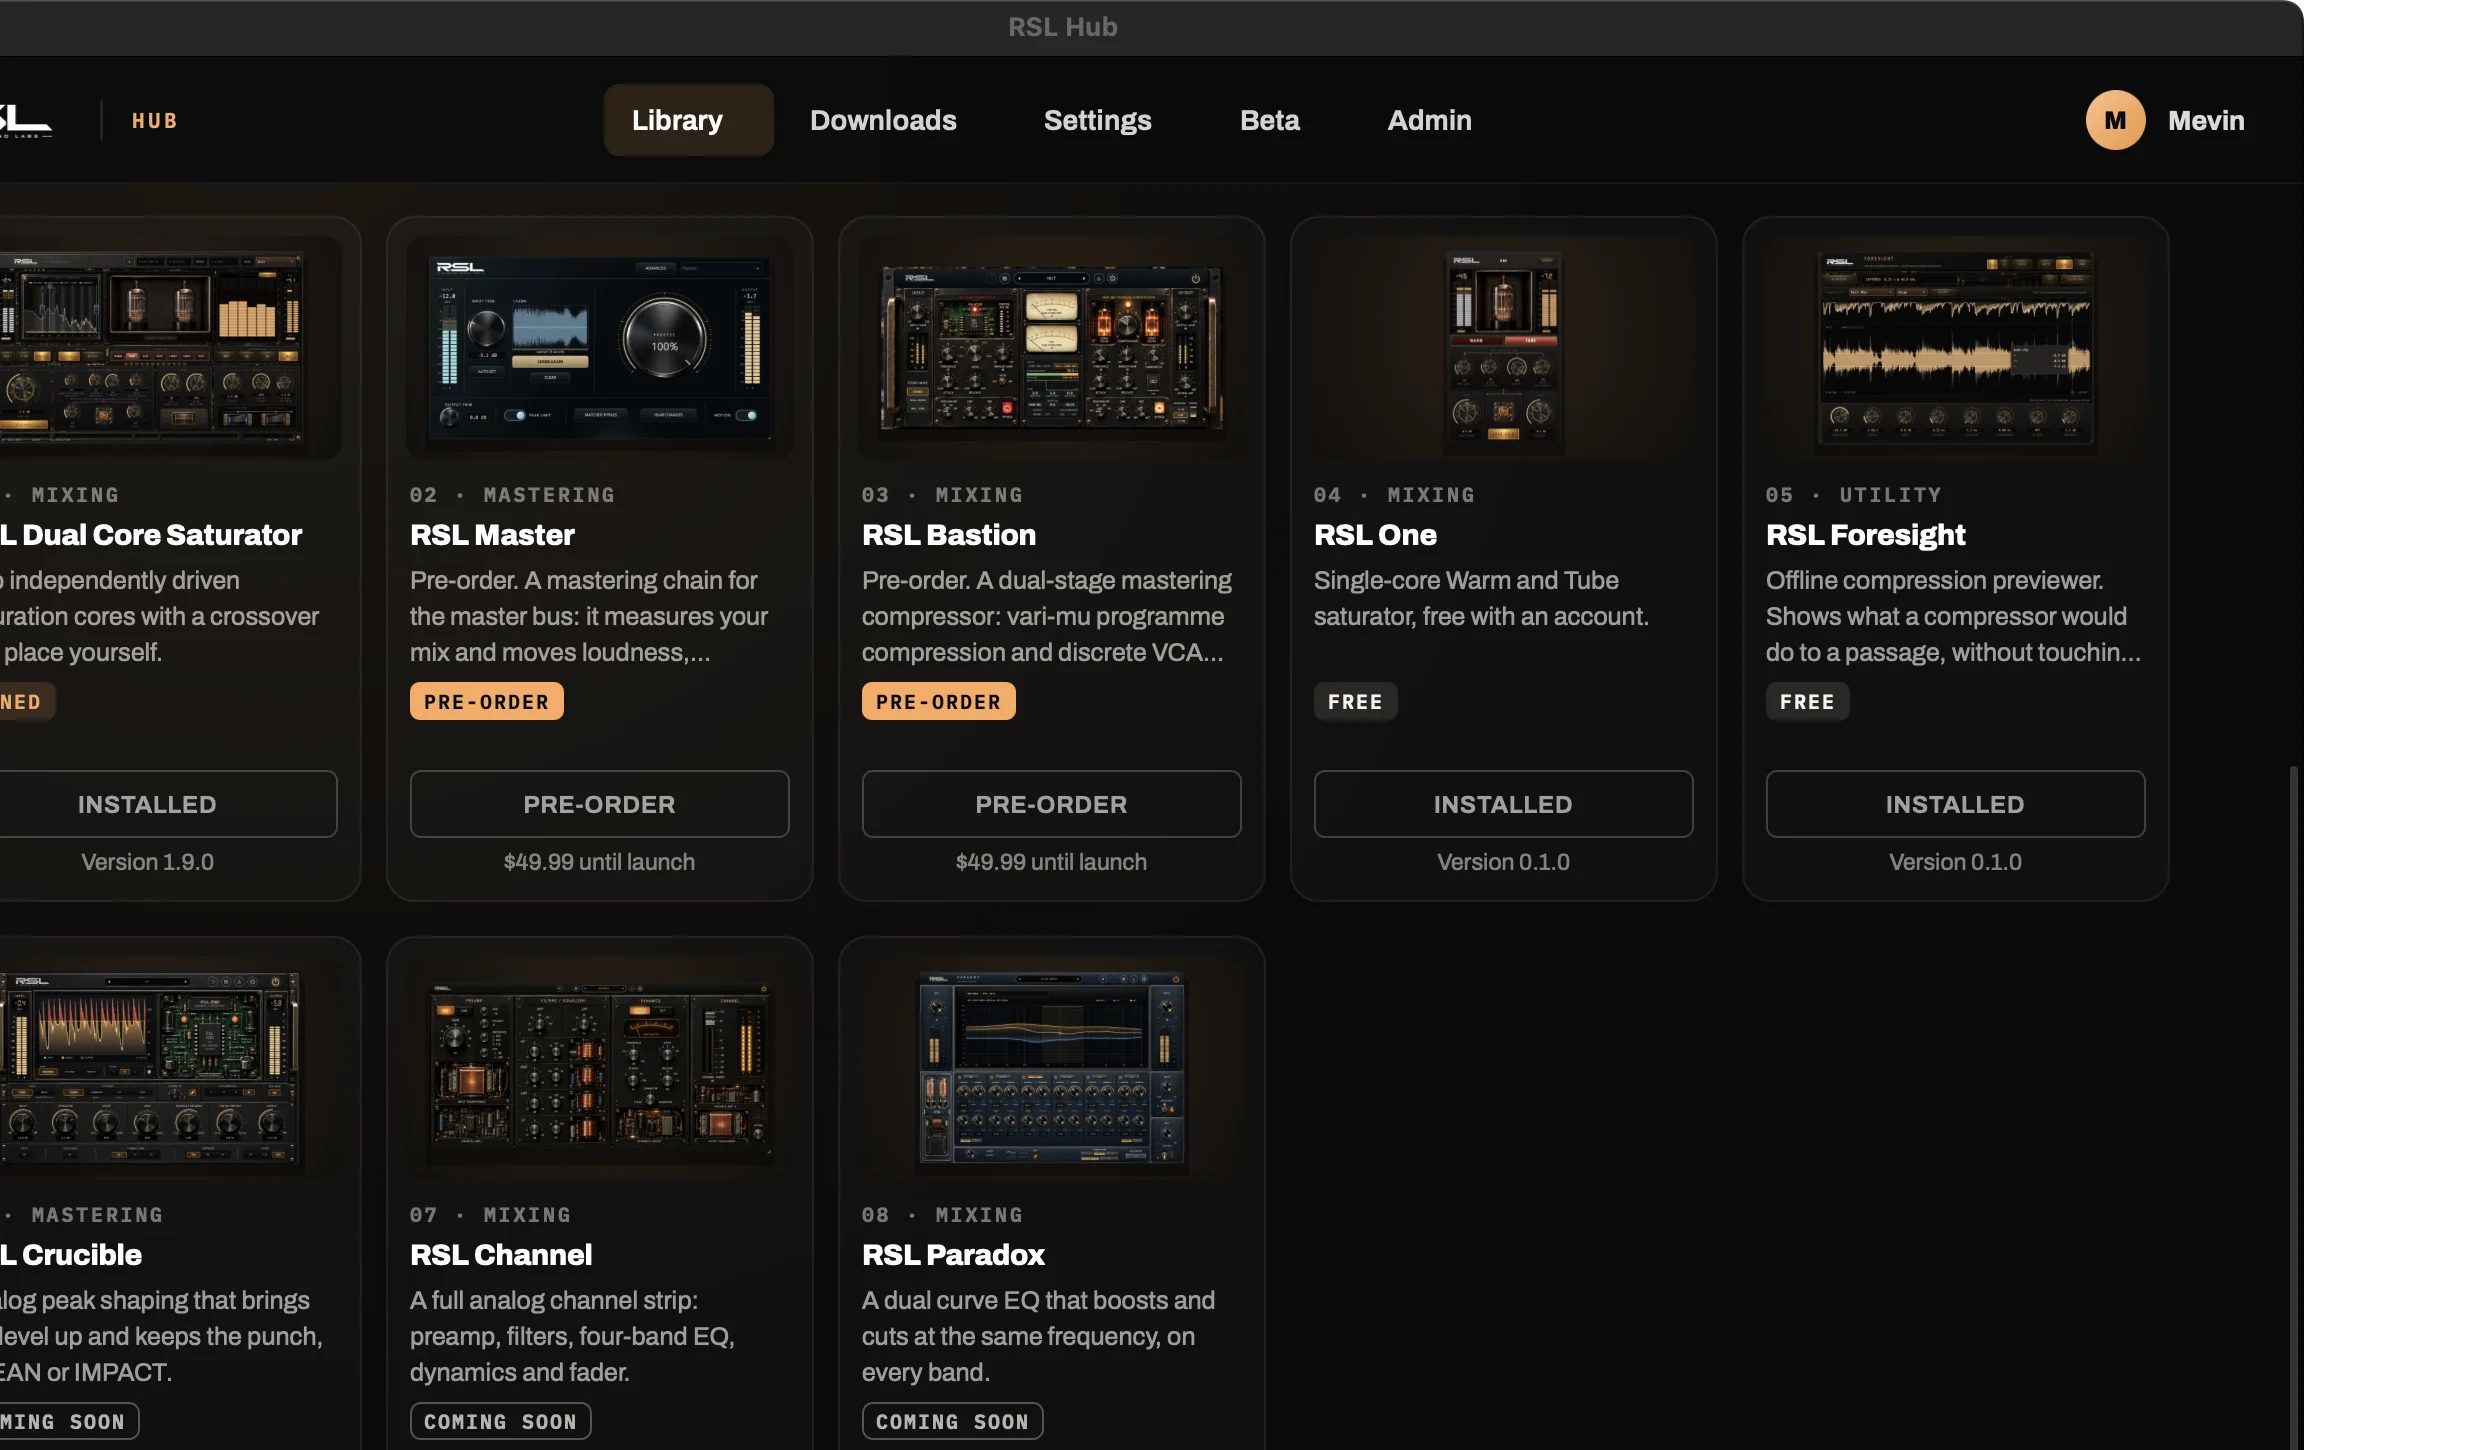Select the RSL Foresight title

(x=1865, y=535)
